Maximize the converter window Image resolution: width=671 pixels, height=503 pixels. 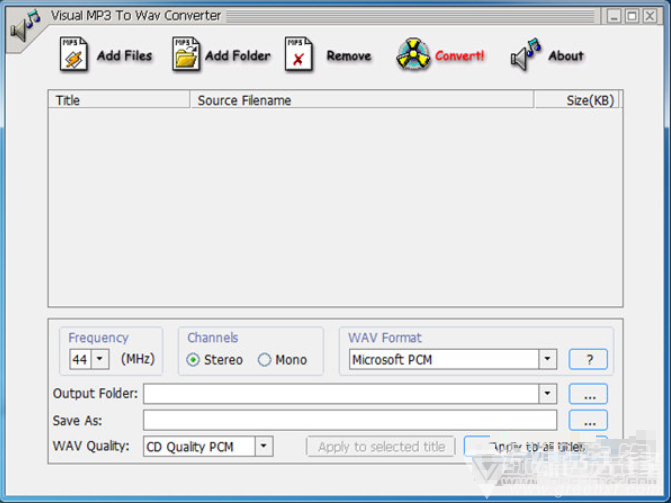[632, 16]
